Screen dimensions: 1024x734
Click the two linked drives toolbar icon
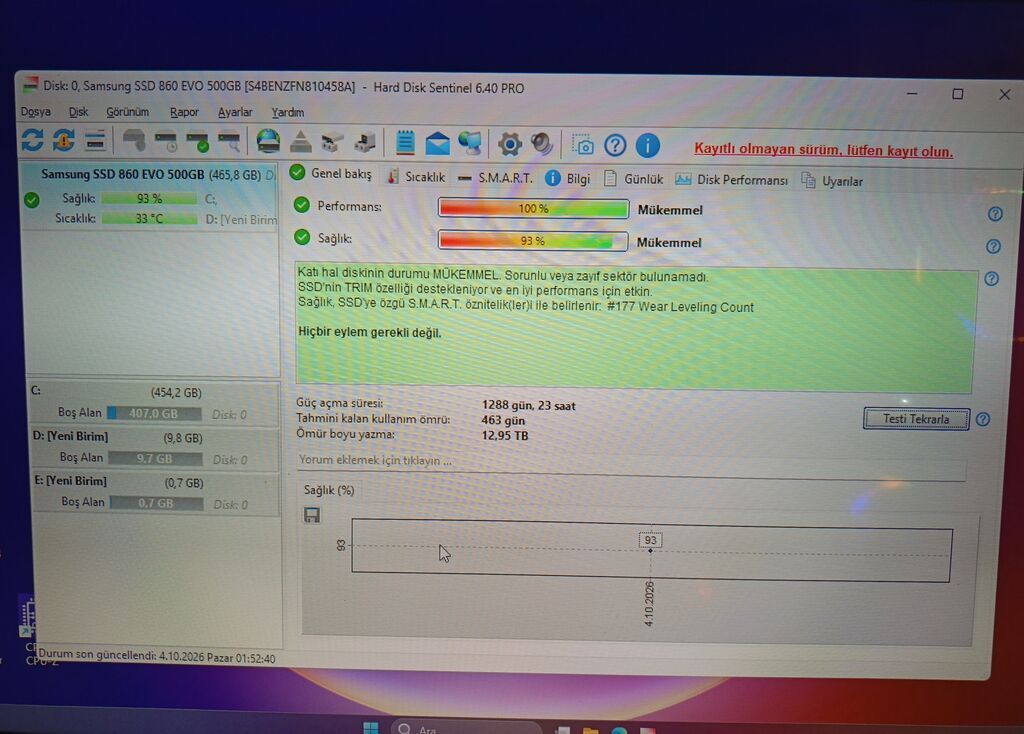332,142
